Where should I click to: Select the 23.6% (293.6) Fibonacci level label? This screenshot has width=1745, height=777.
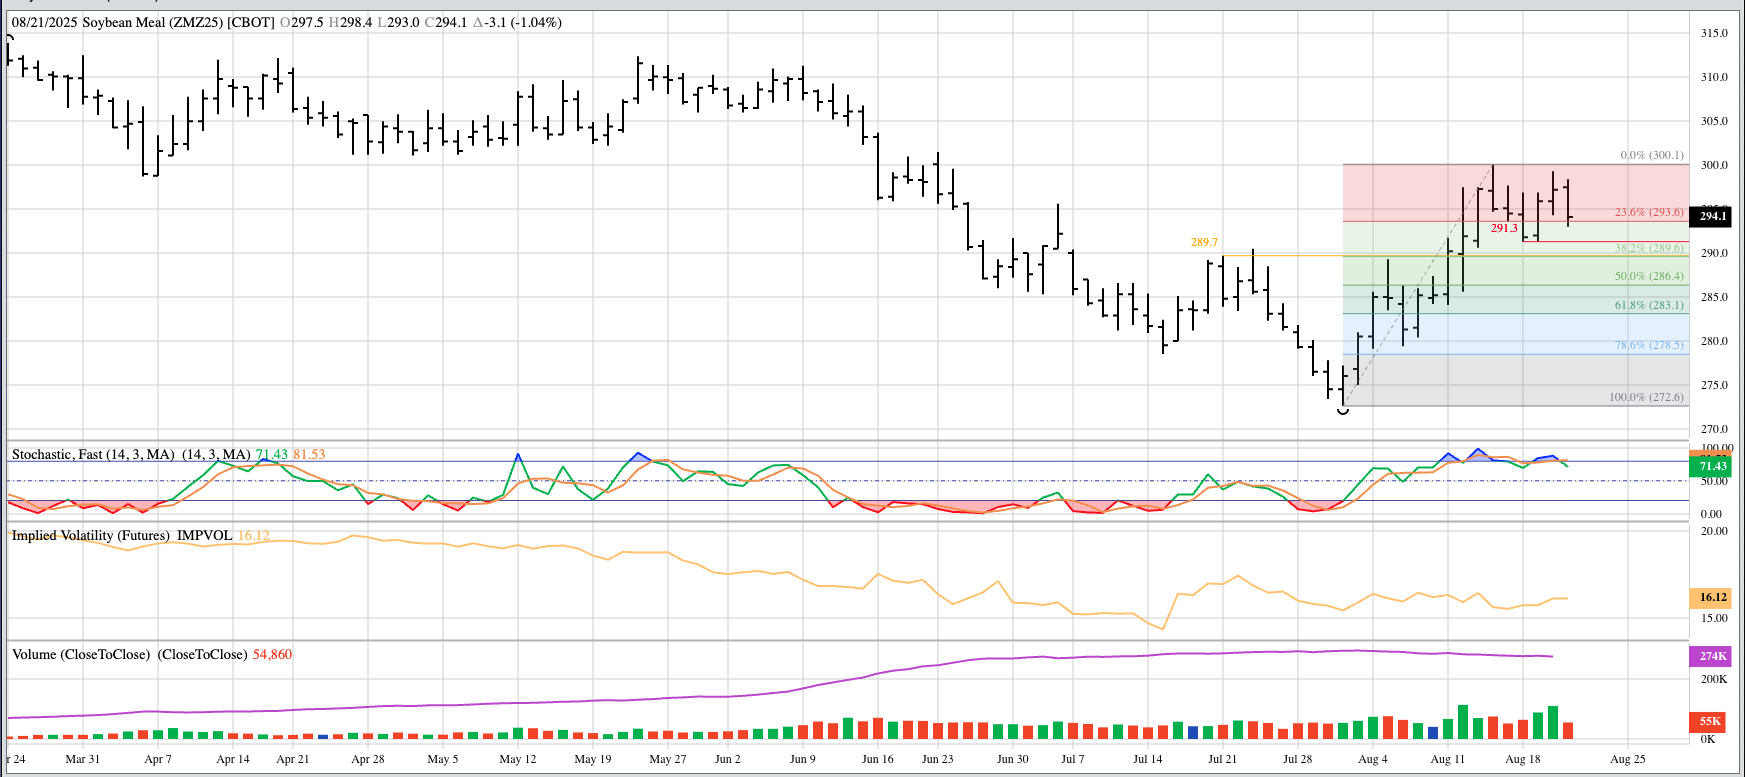pos(1649,212)
